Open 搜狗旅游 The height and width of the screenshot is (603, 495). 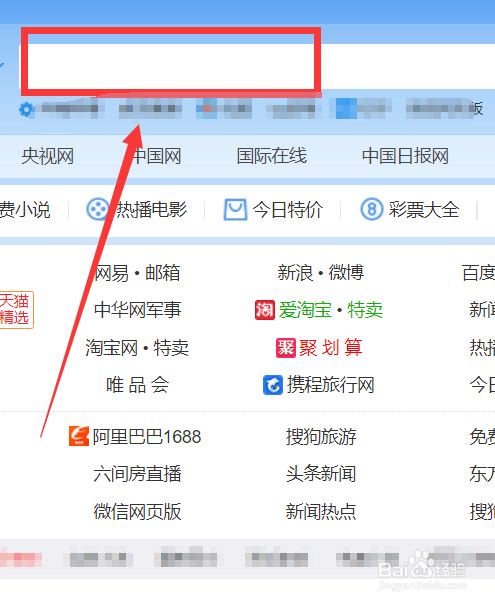321,437
